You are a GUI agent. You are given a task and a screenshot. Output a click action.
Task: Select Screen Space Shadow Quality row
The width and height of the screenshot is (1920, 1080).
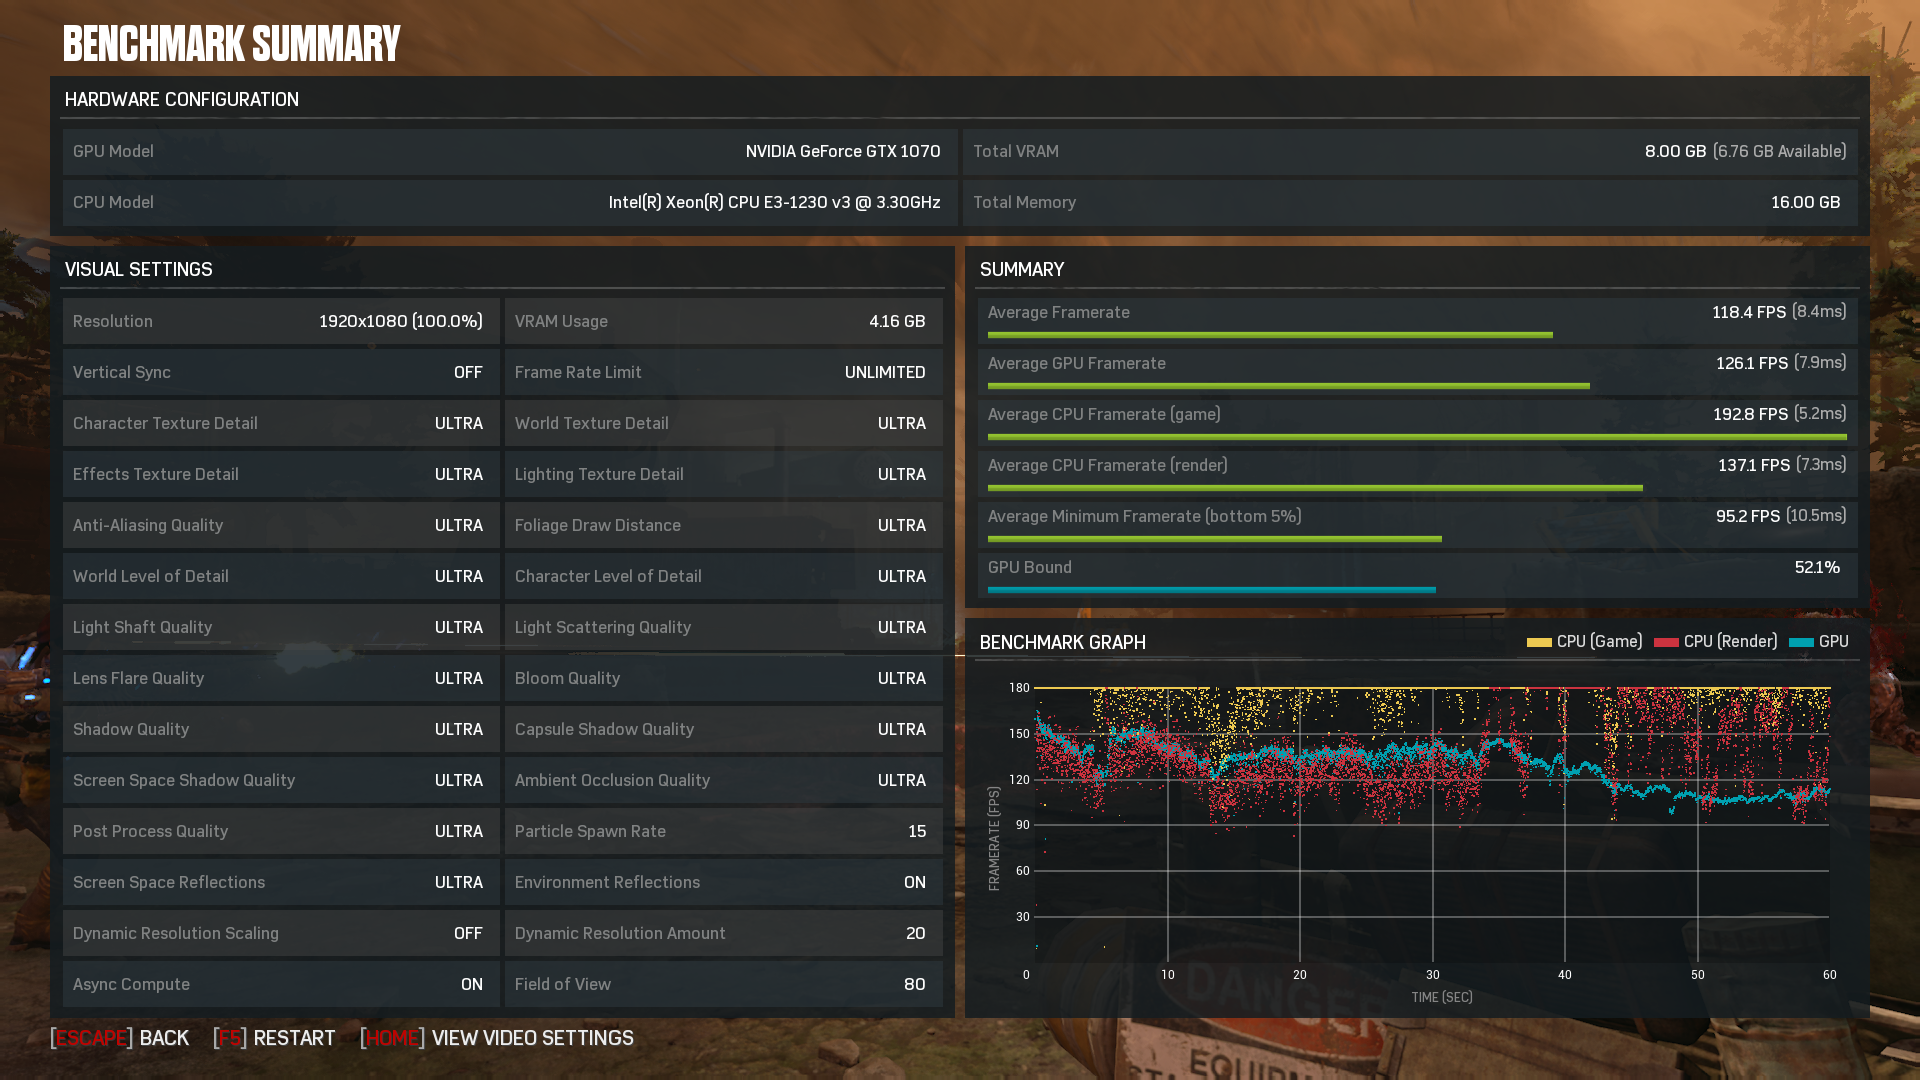point(281,781)
